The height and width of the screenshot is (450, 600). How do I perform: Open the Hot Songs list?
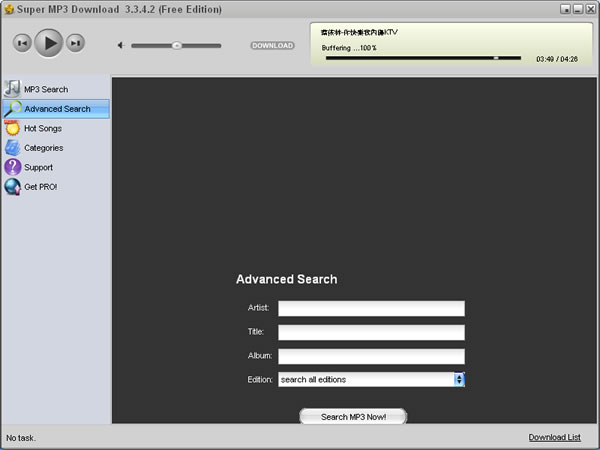(x=56, y=128)
